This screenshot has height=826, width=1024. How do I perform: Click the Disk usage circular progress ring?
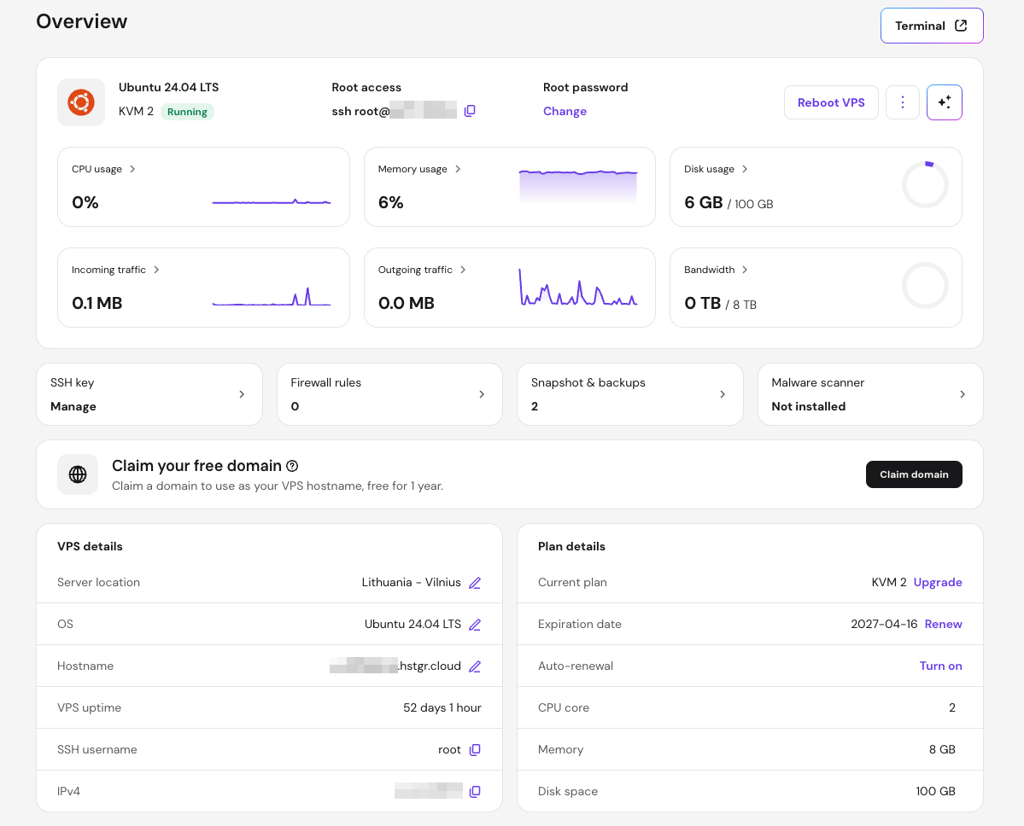click(925, 185)
